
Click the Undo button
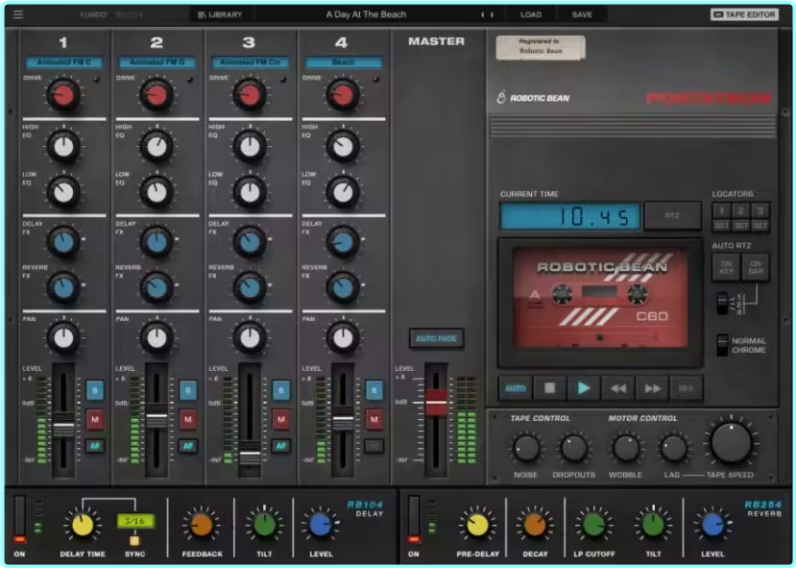94,15
